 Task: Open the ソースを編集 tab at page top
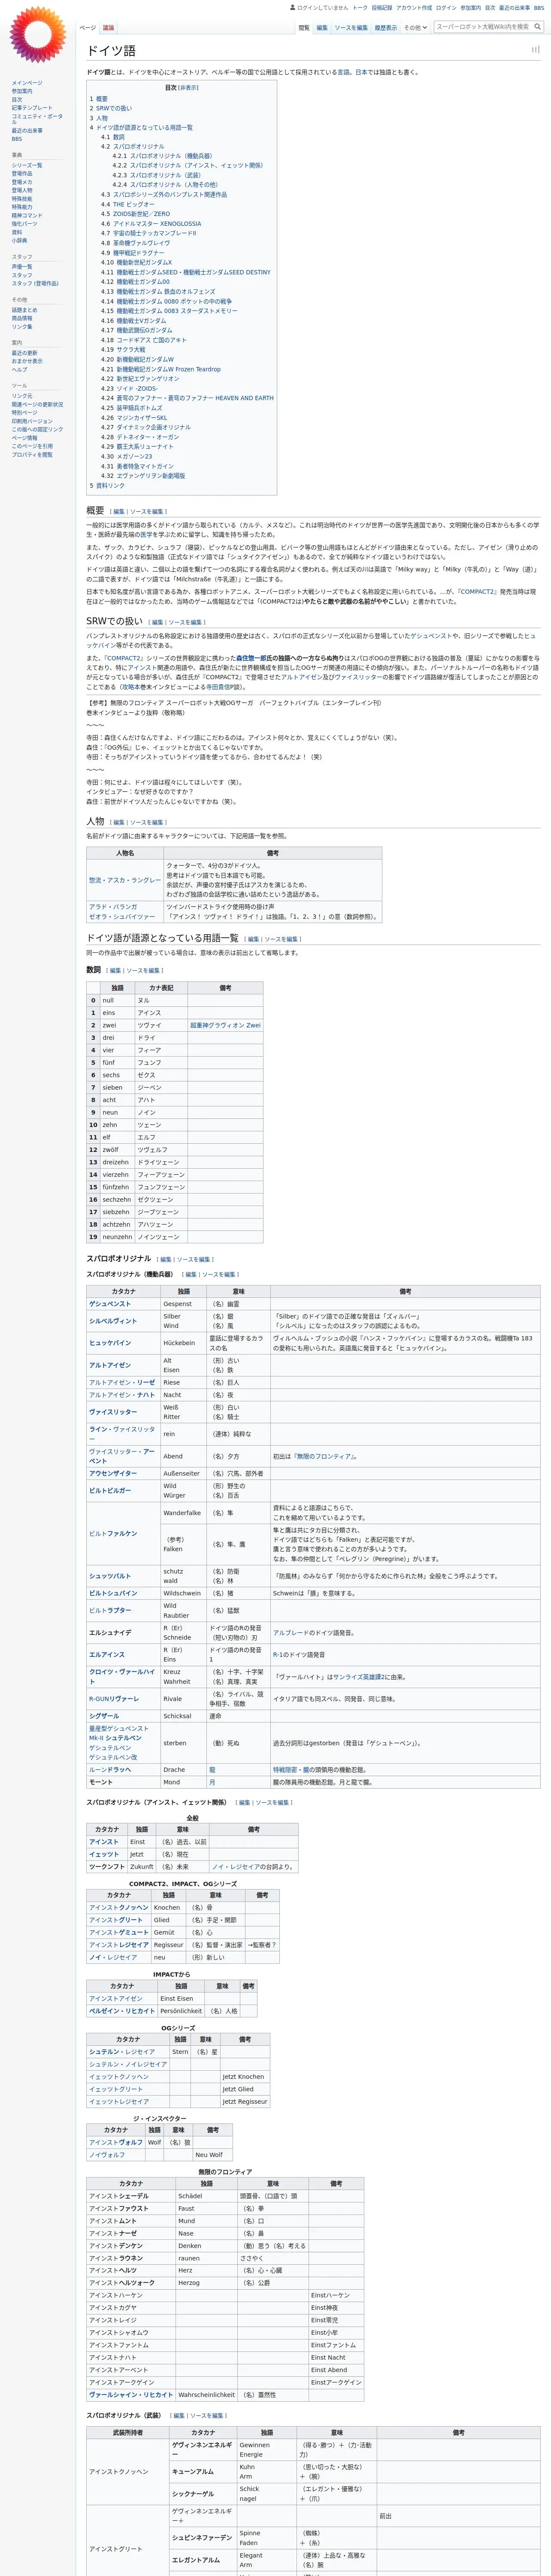point(351,28)
